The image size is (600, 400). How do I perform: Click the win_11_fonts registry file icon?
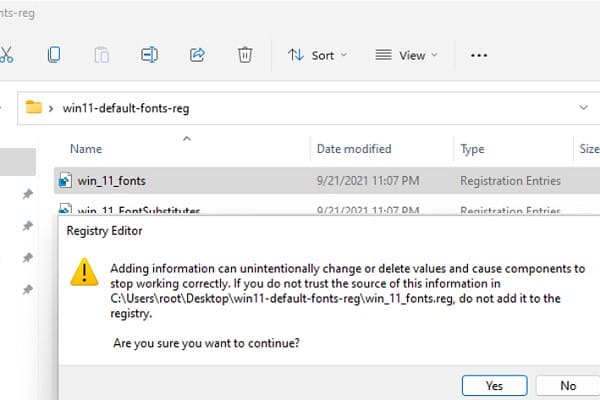pyautogui.click(x=65, y=181)
